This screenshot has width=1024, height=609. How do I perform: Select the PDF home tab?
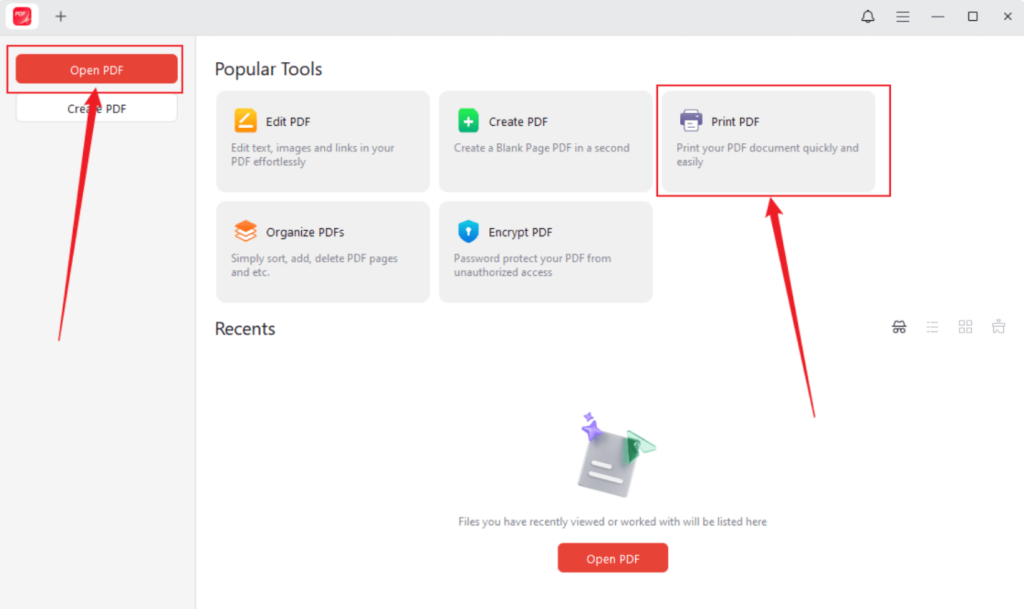(x=22, y=16)
